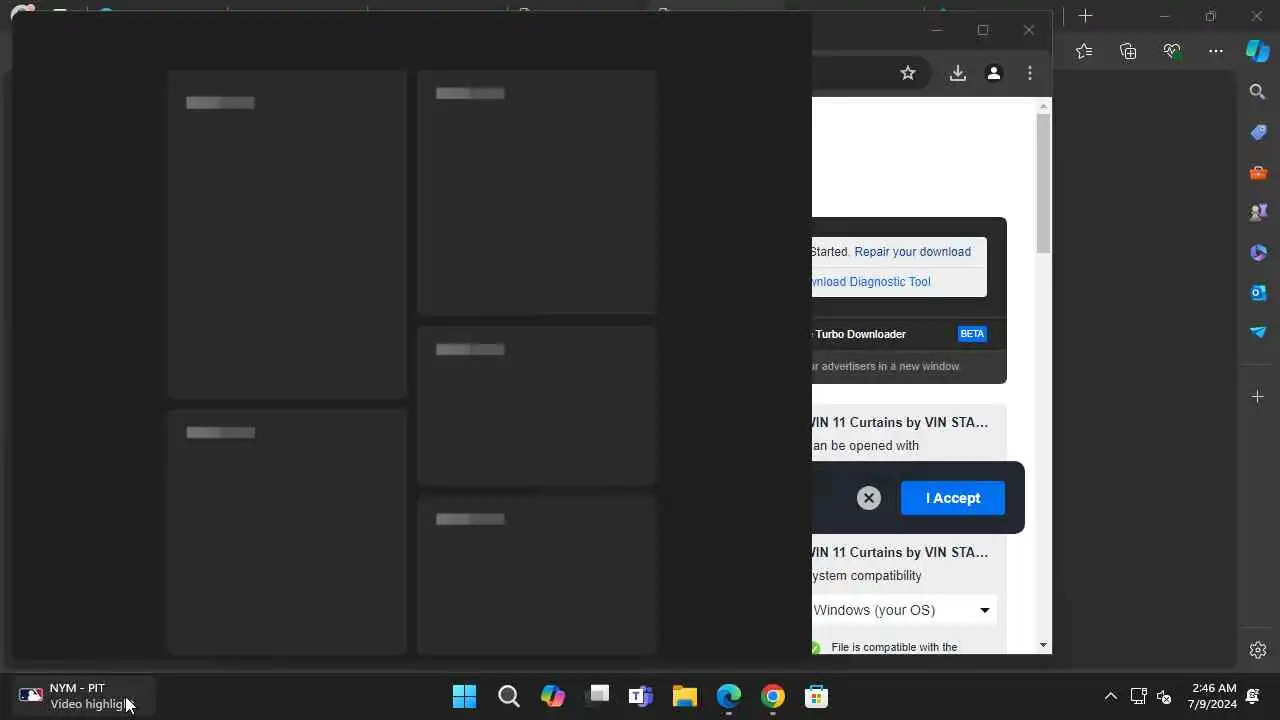This screenshot has width=1280, height=720.
Task: Click the scrollbar down arrow in Chrome
Action: [1044, 646]
